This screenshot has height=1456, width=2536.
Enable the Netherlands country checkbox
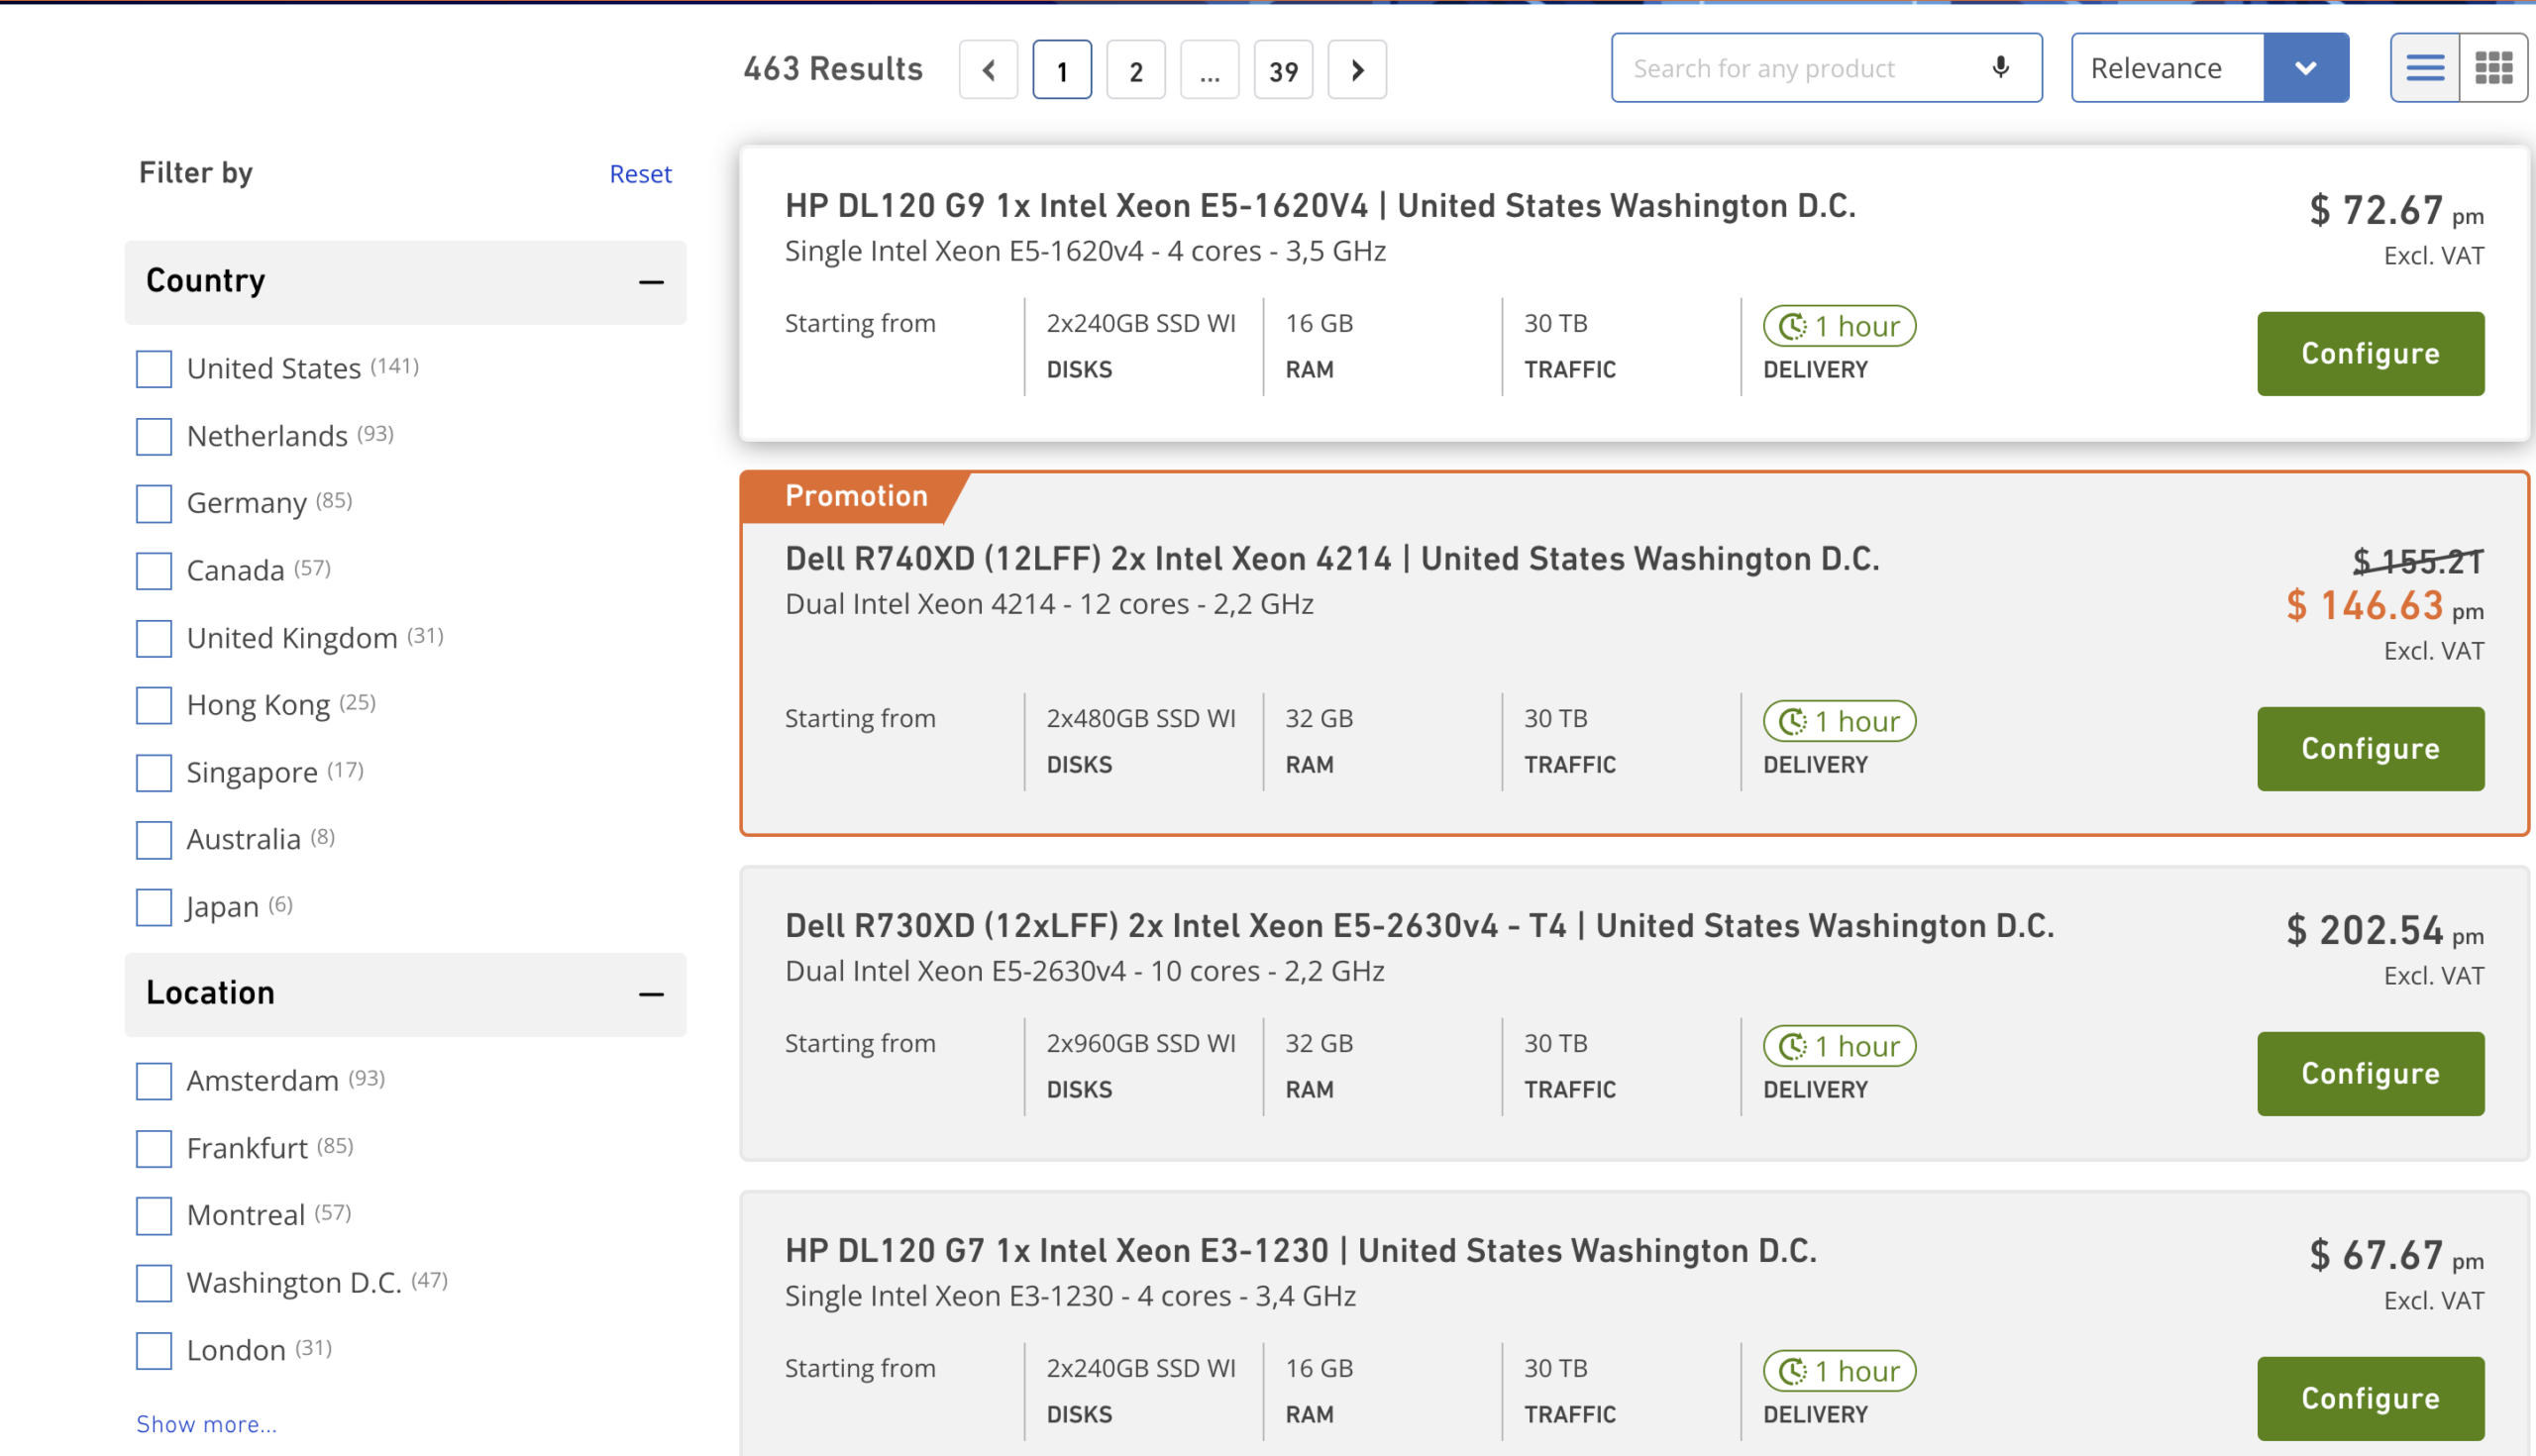(x=154, y=436)
